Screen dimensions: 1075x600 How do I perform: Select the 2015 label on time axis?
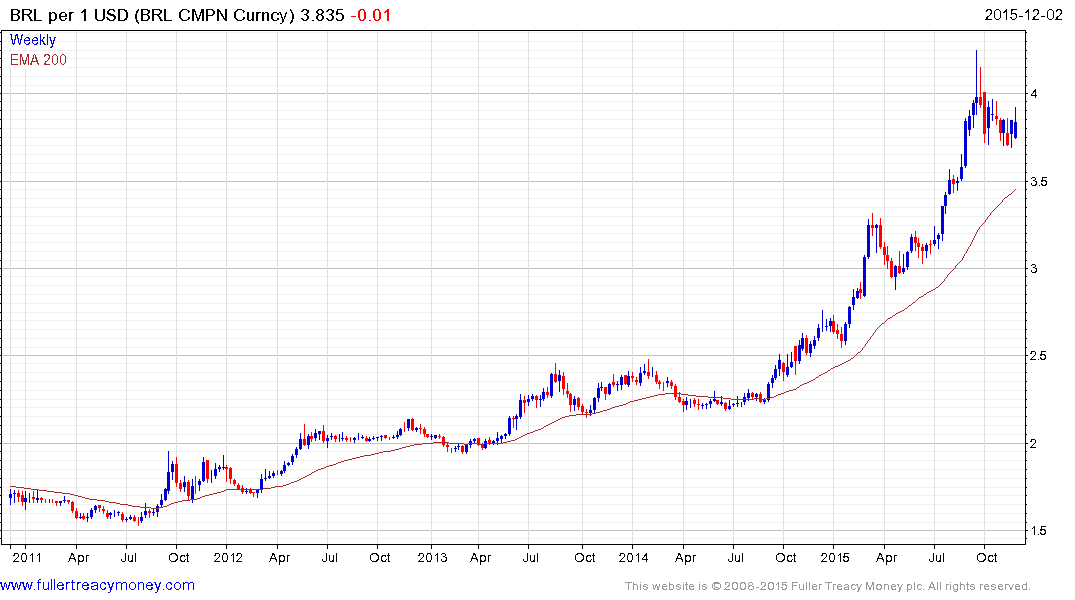(835, 557)
